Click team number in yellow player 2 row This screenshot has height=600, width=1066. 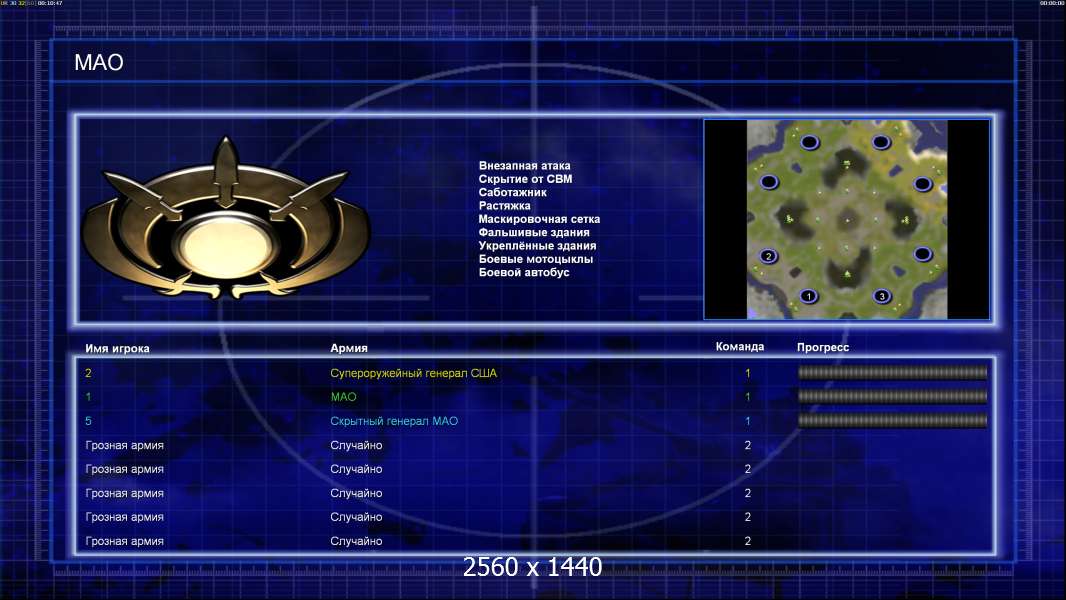point(748,373)
